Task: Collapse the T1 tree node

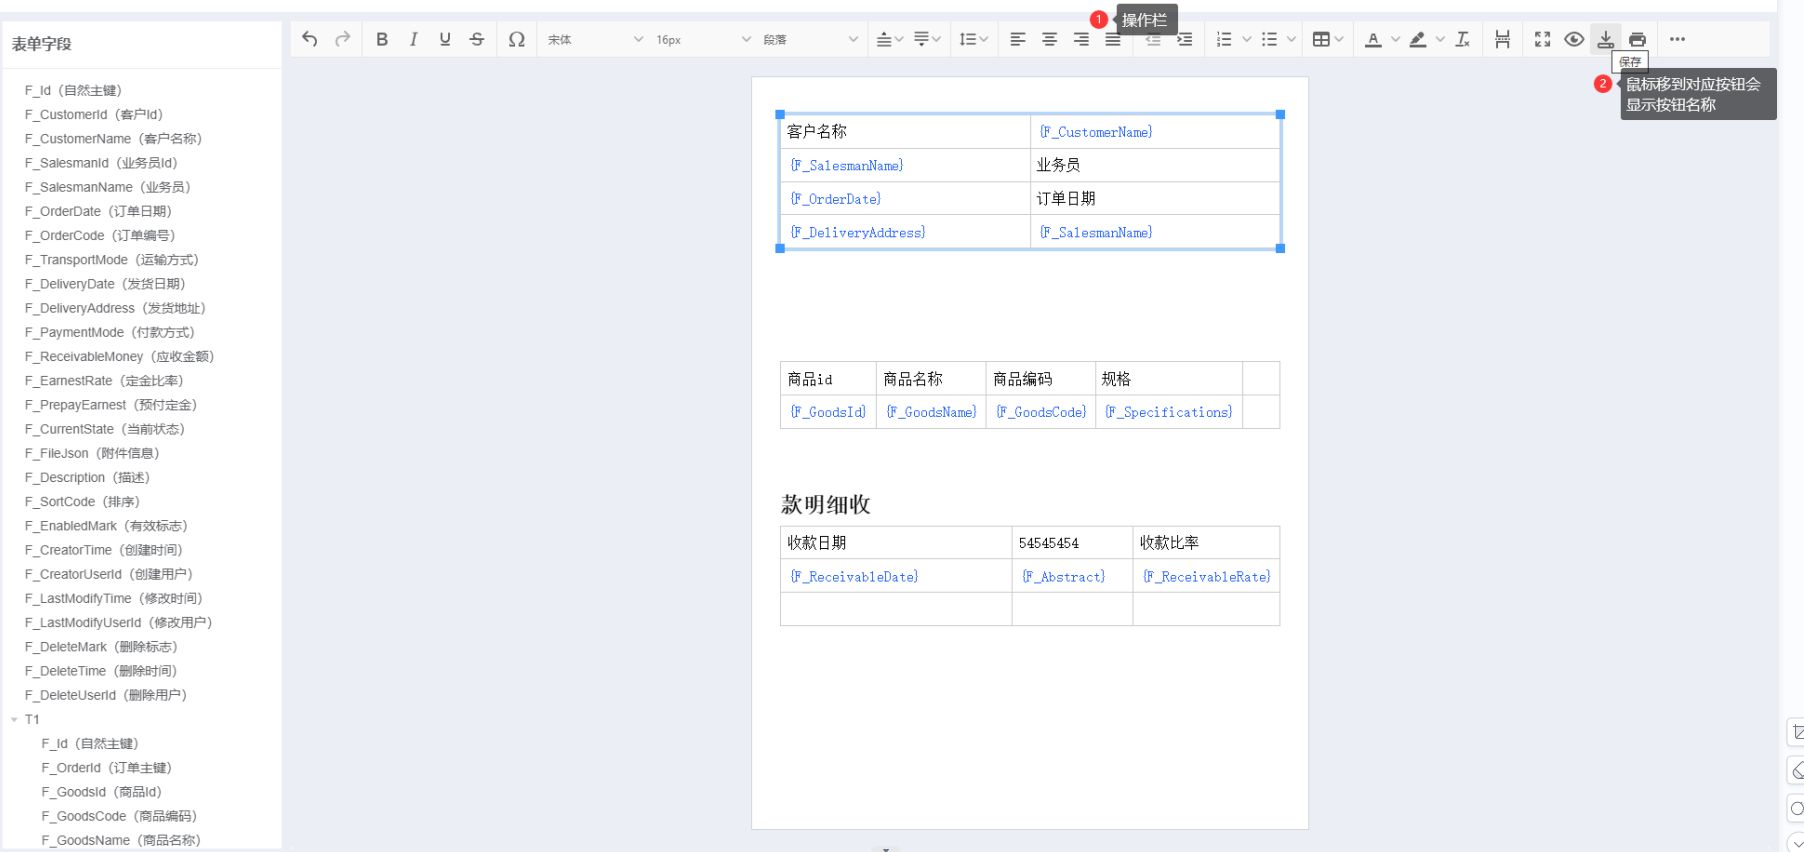Action: click(x=14, y=719)
